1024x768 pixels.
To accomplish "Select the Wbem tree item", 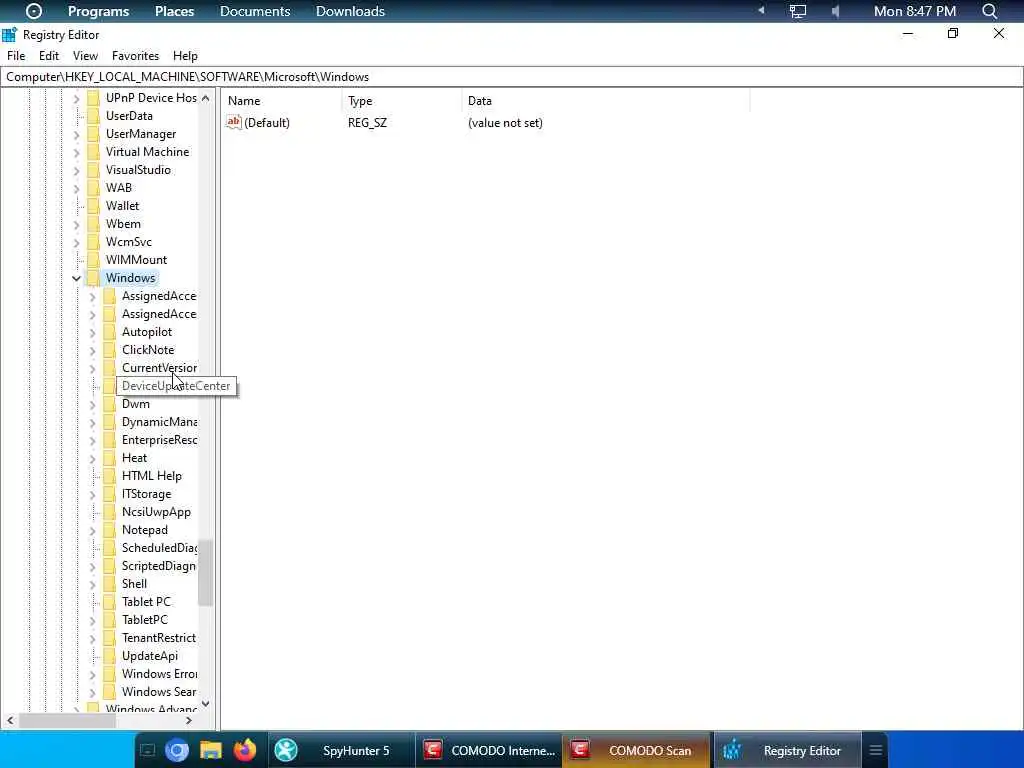I will tap(123, 224).
